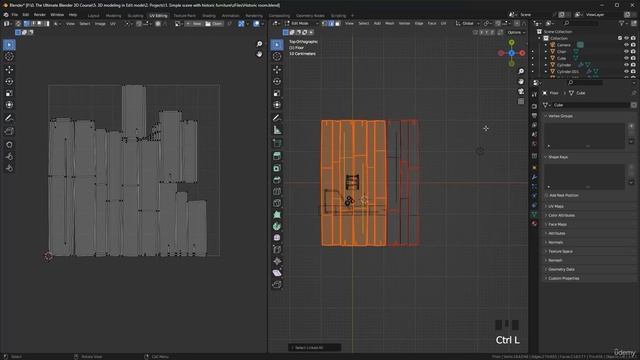Select the Rotate tool in the UV editor
The height and width of the screenshot is (360, 640).
9,81
